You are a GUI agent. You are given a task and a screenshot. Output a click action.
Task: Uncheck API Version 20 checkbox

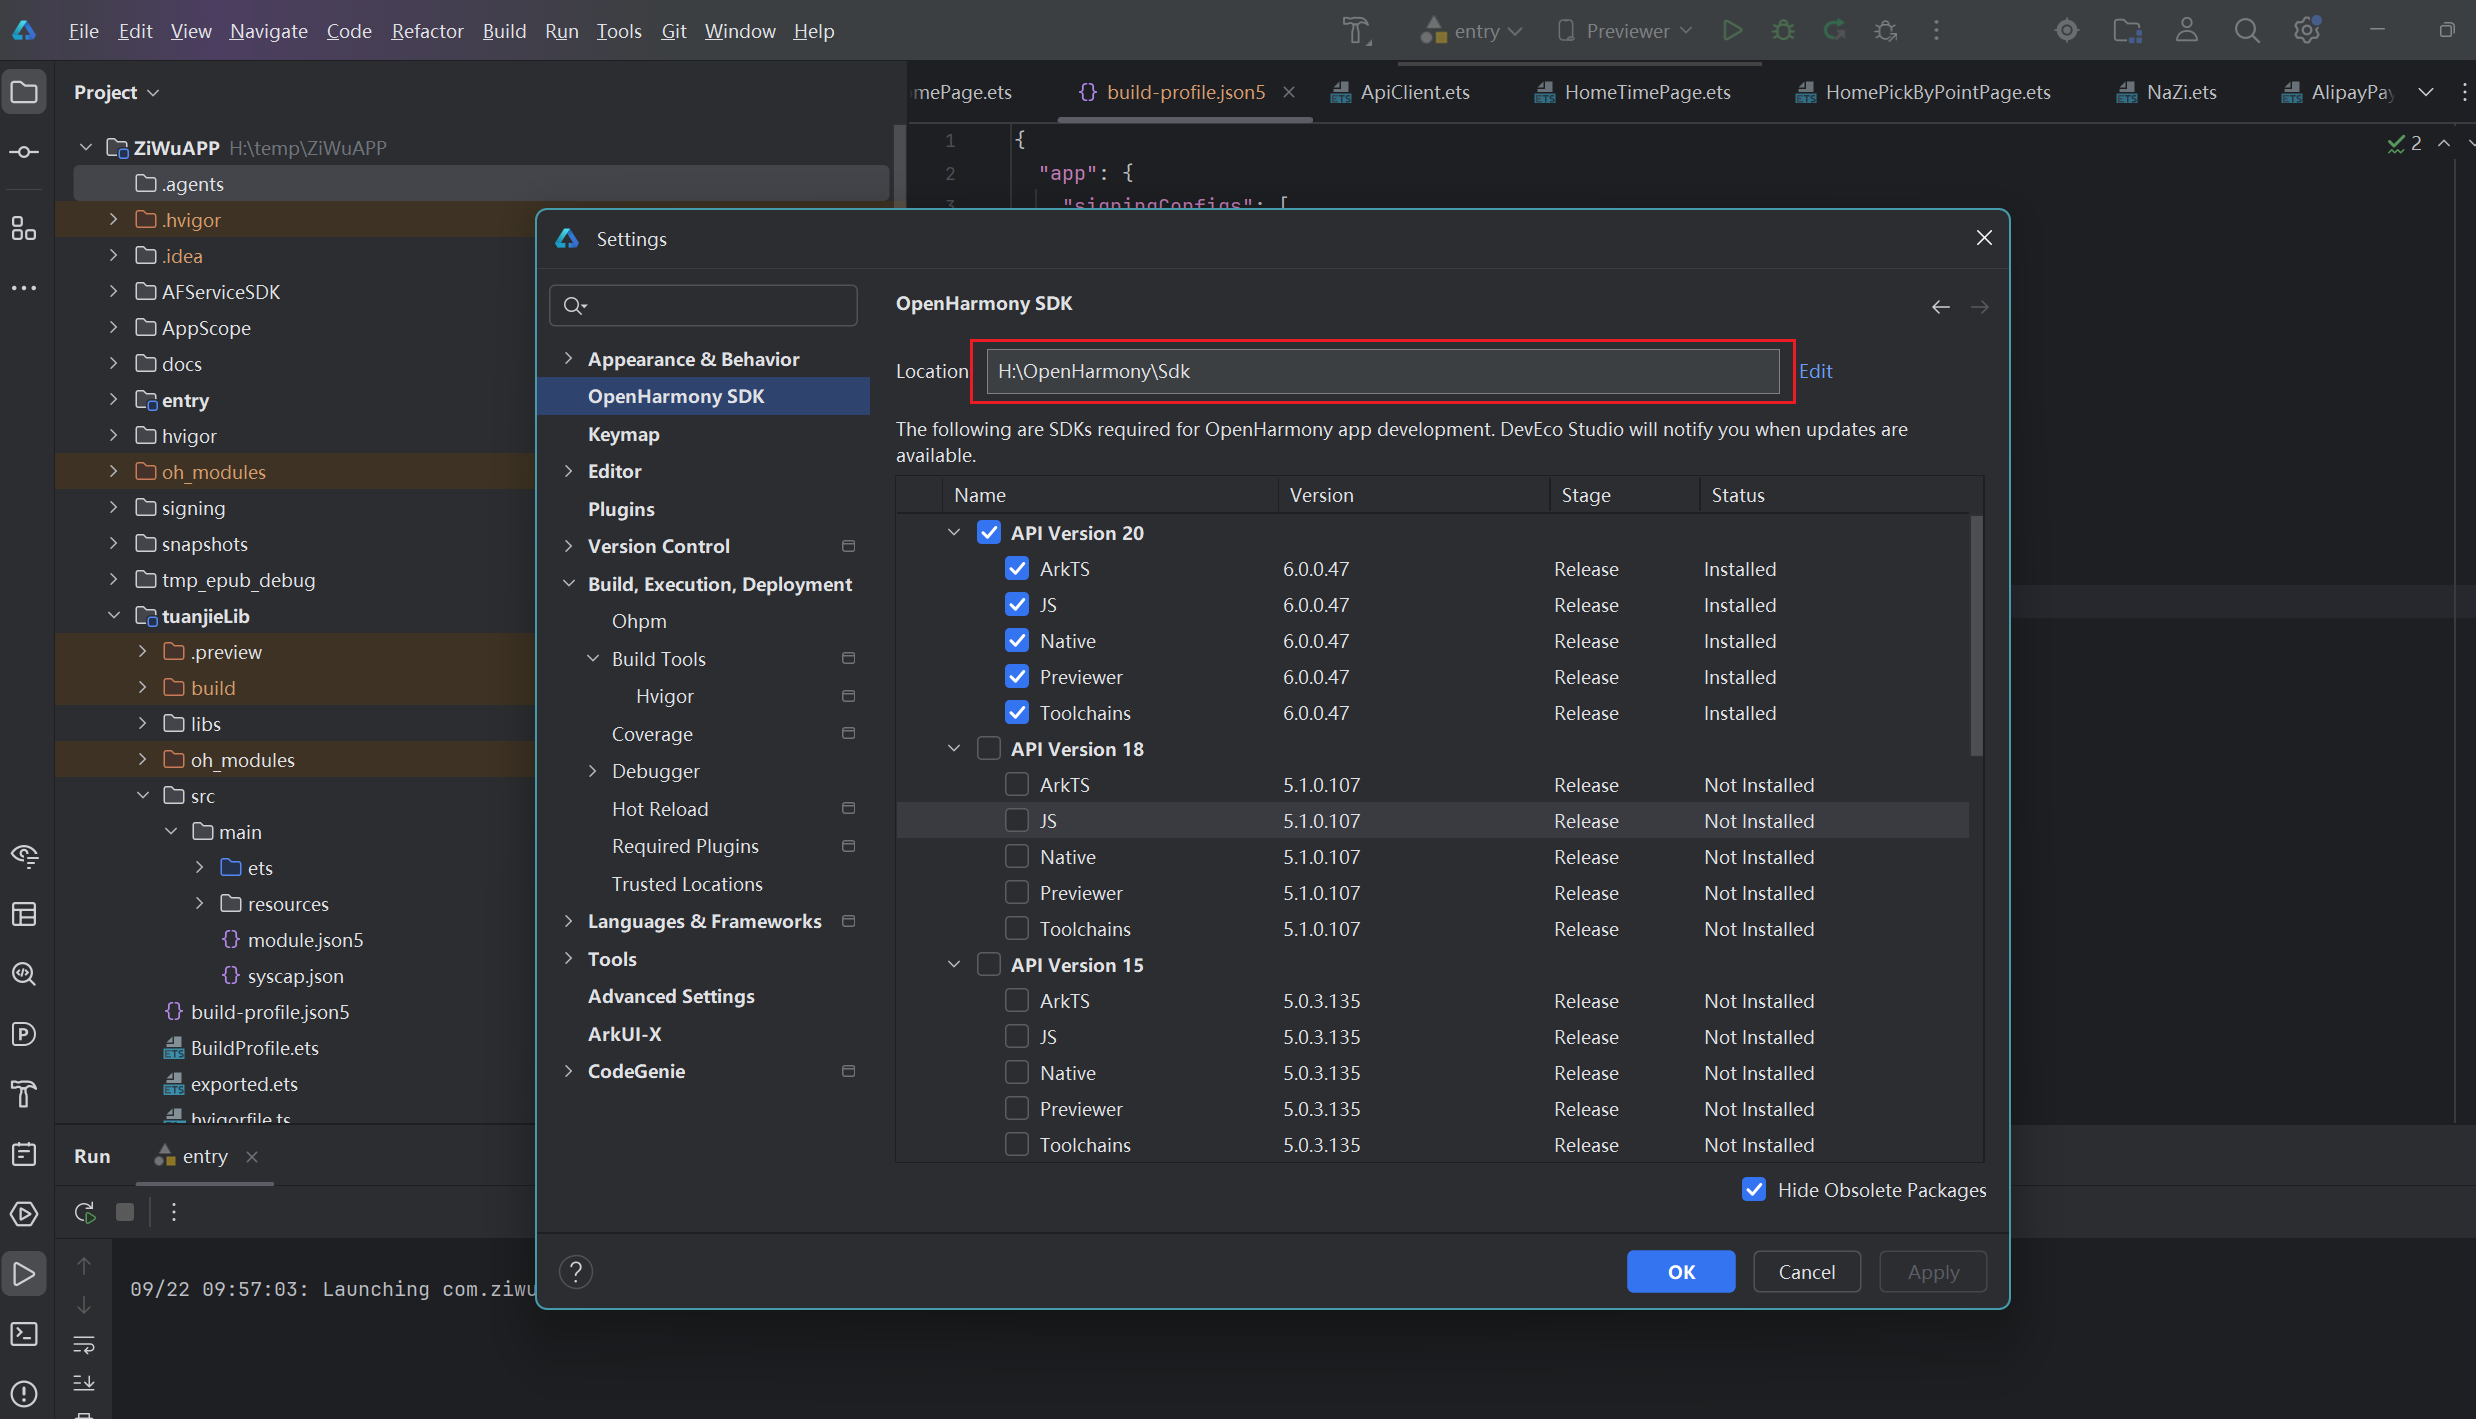tap(989, 533)
